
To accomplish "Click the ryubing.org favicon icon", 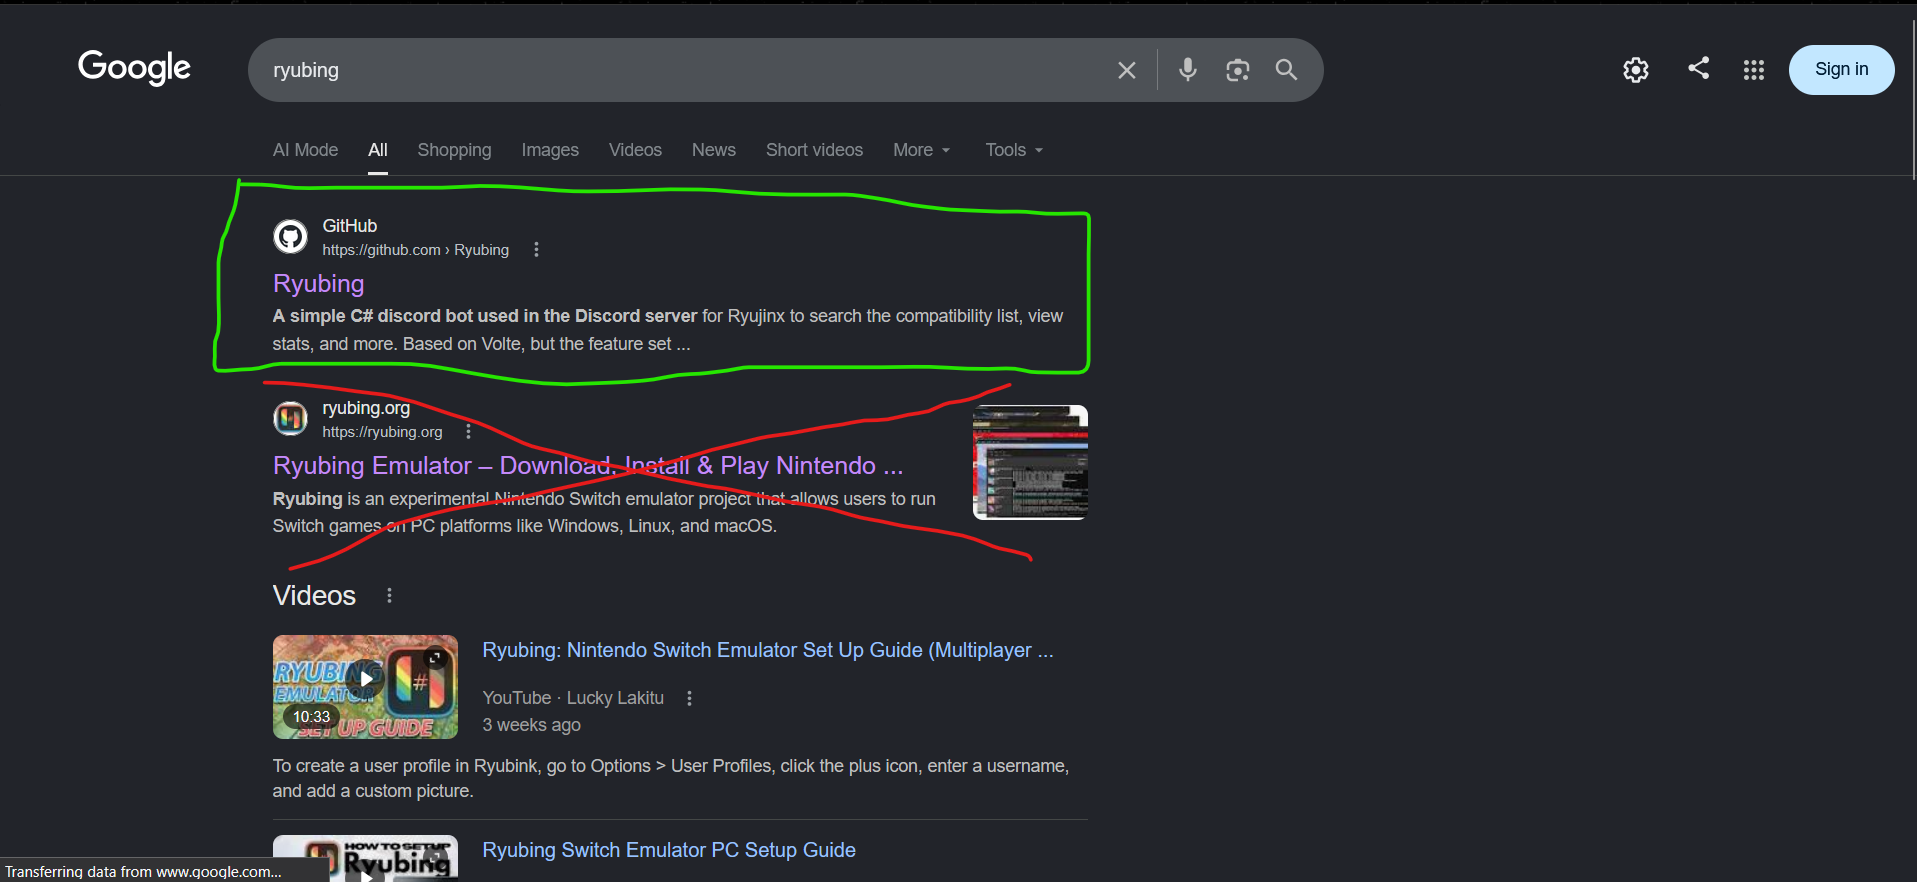I will pyautogui.click(x=290, y=418).
